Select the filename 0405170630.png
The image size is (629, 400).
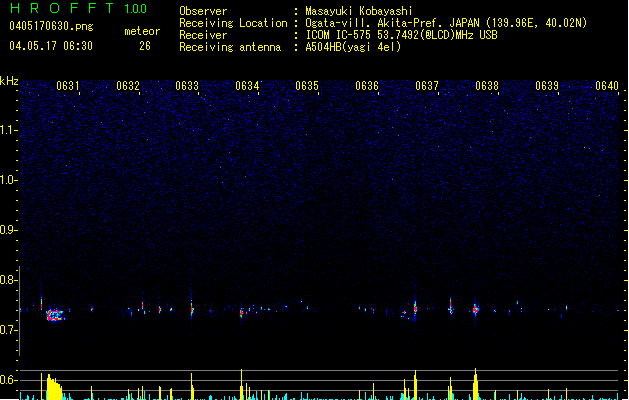pos(51,26)
